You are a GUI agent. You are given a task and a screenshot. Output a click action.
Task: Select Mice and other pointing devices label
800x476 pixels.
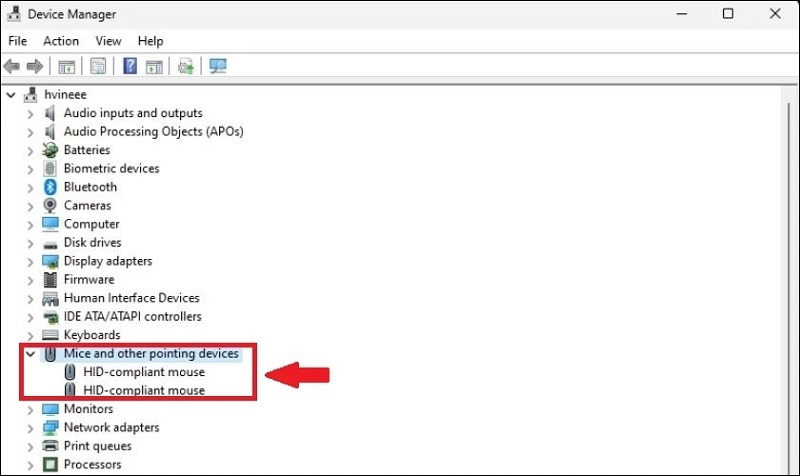pyautogui.click(x=151, y=354)
